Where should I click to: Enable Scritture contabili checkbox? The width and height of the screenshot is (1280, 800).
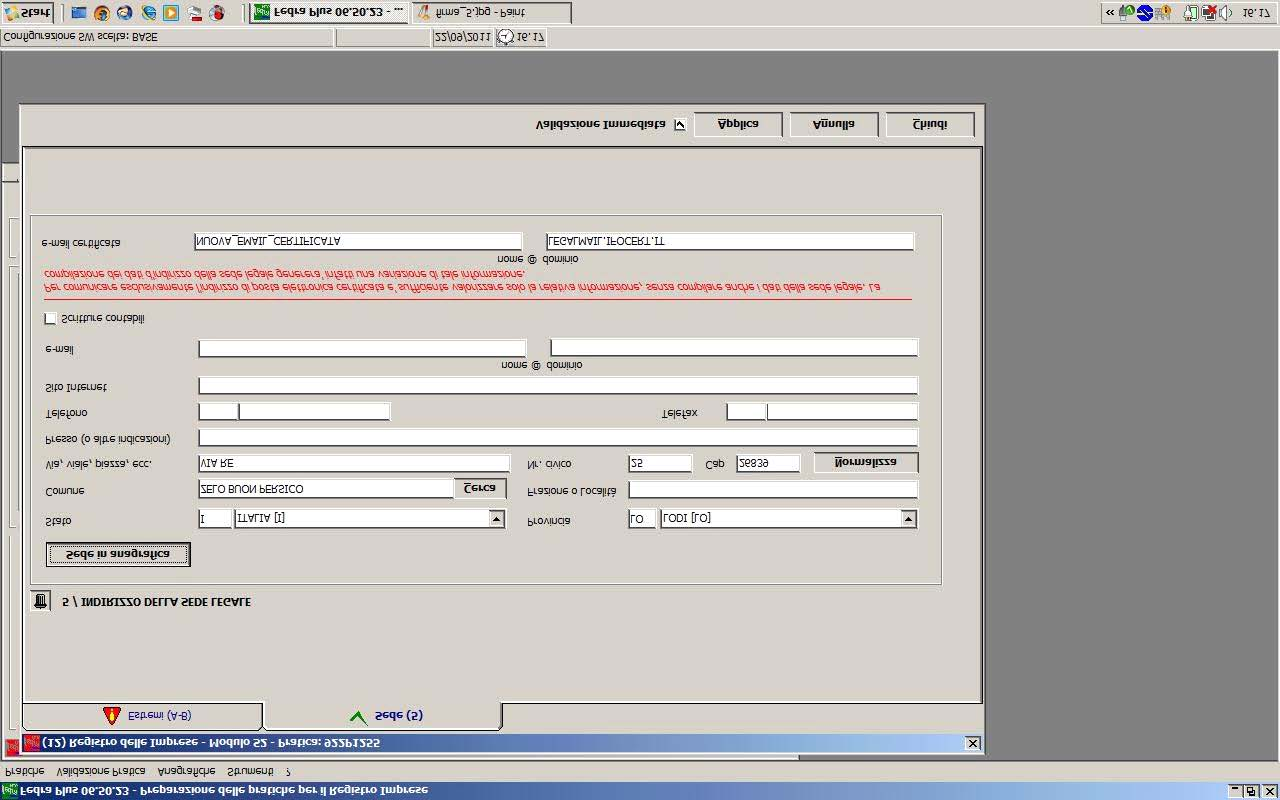click(x=50, y=318)
